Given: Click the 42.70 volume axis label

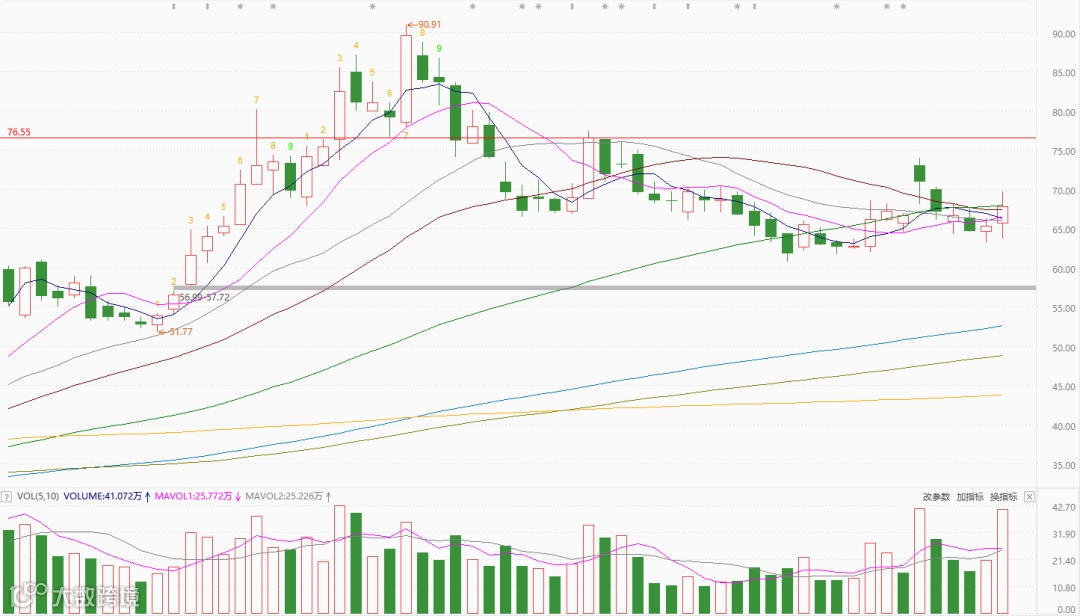Looking at the screenshot, I should [1062, 508].
